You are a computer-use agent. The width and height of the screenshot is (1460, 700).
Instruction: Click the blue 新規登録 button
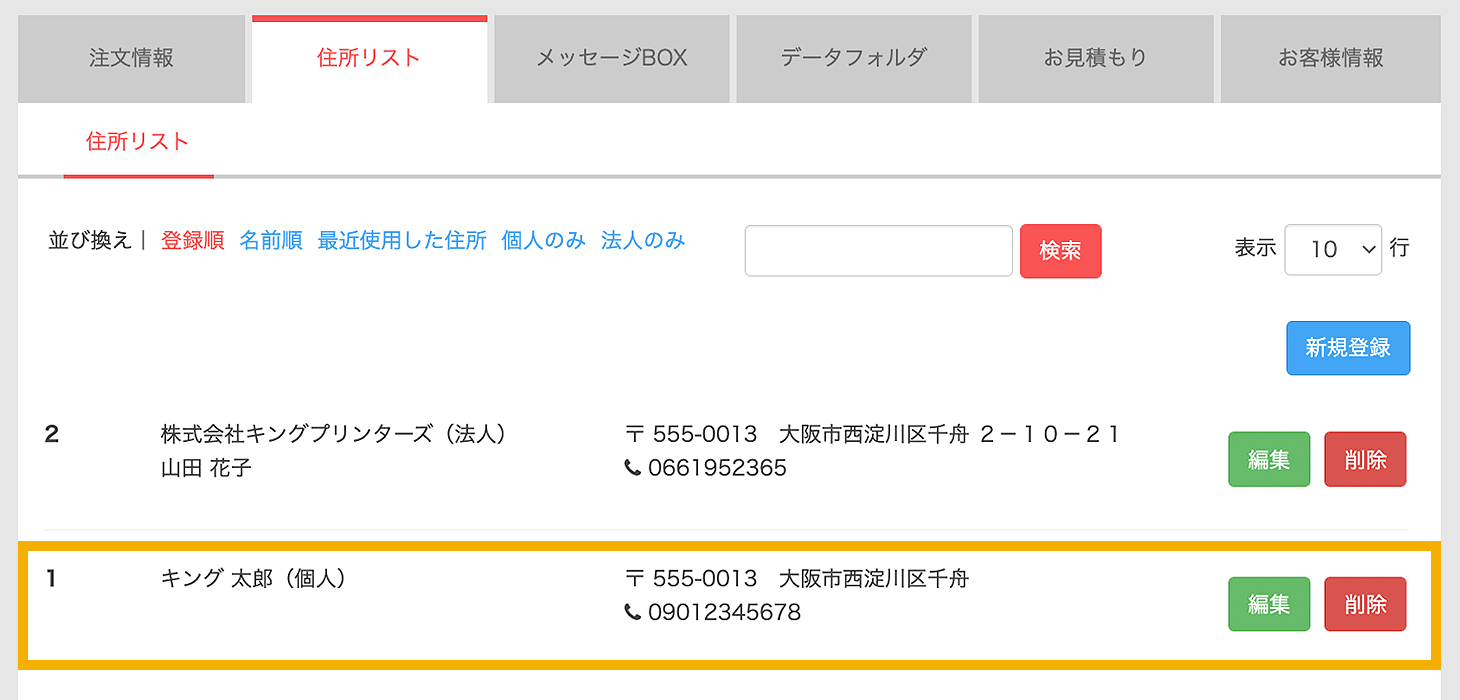click(x=1347, y=348)
